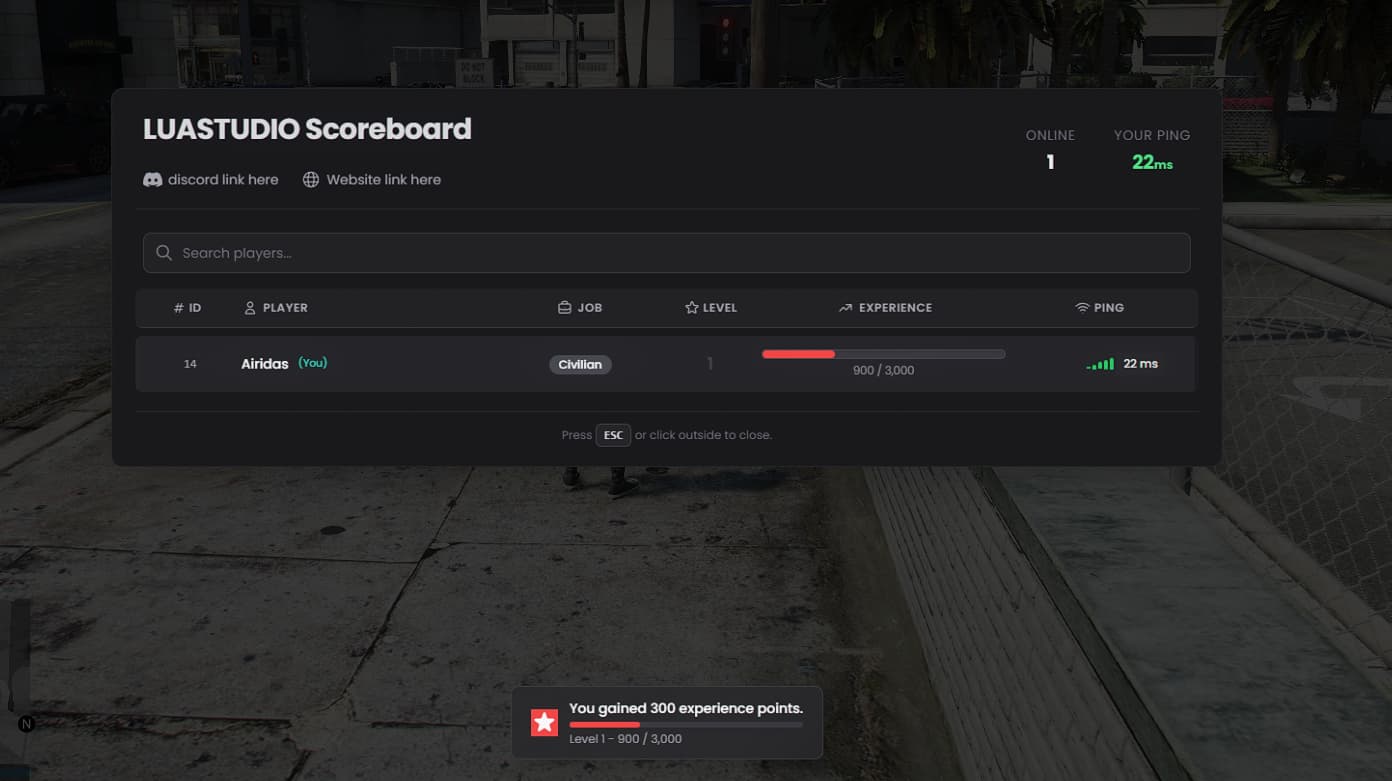Click the person icon beside PLAYER header
1392x781 pixels.
point(249,307)
